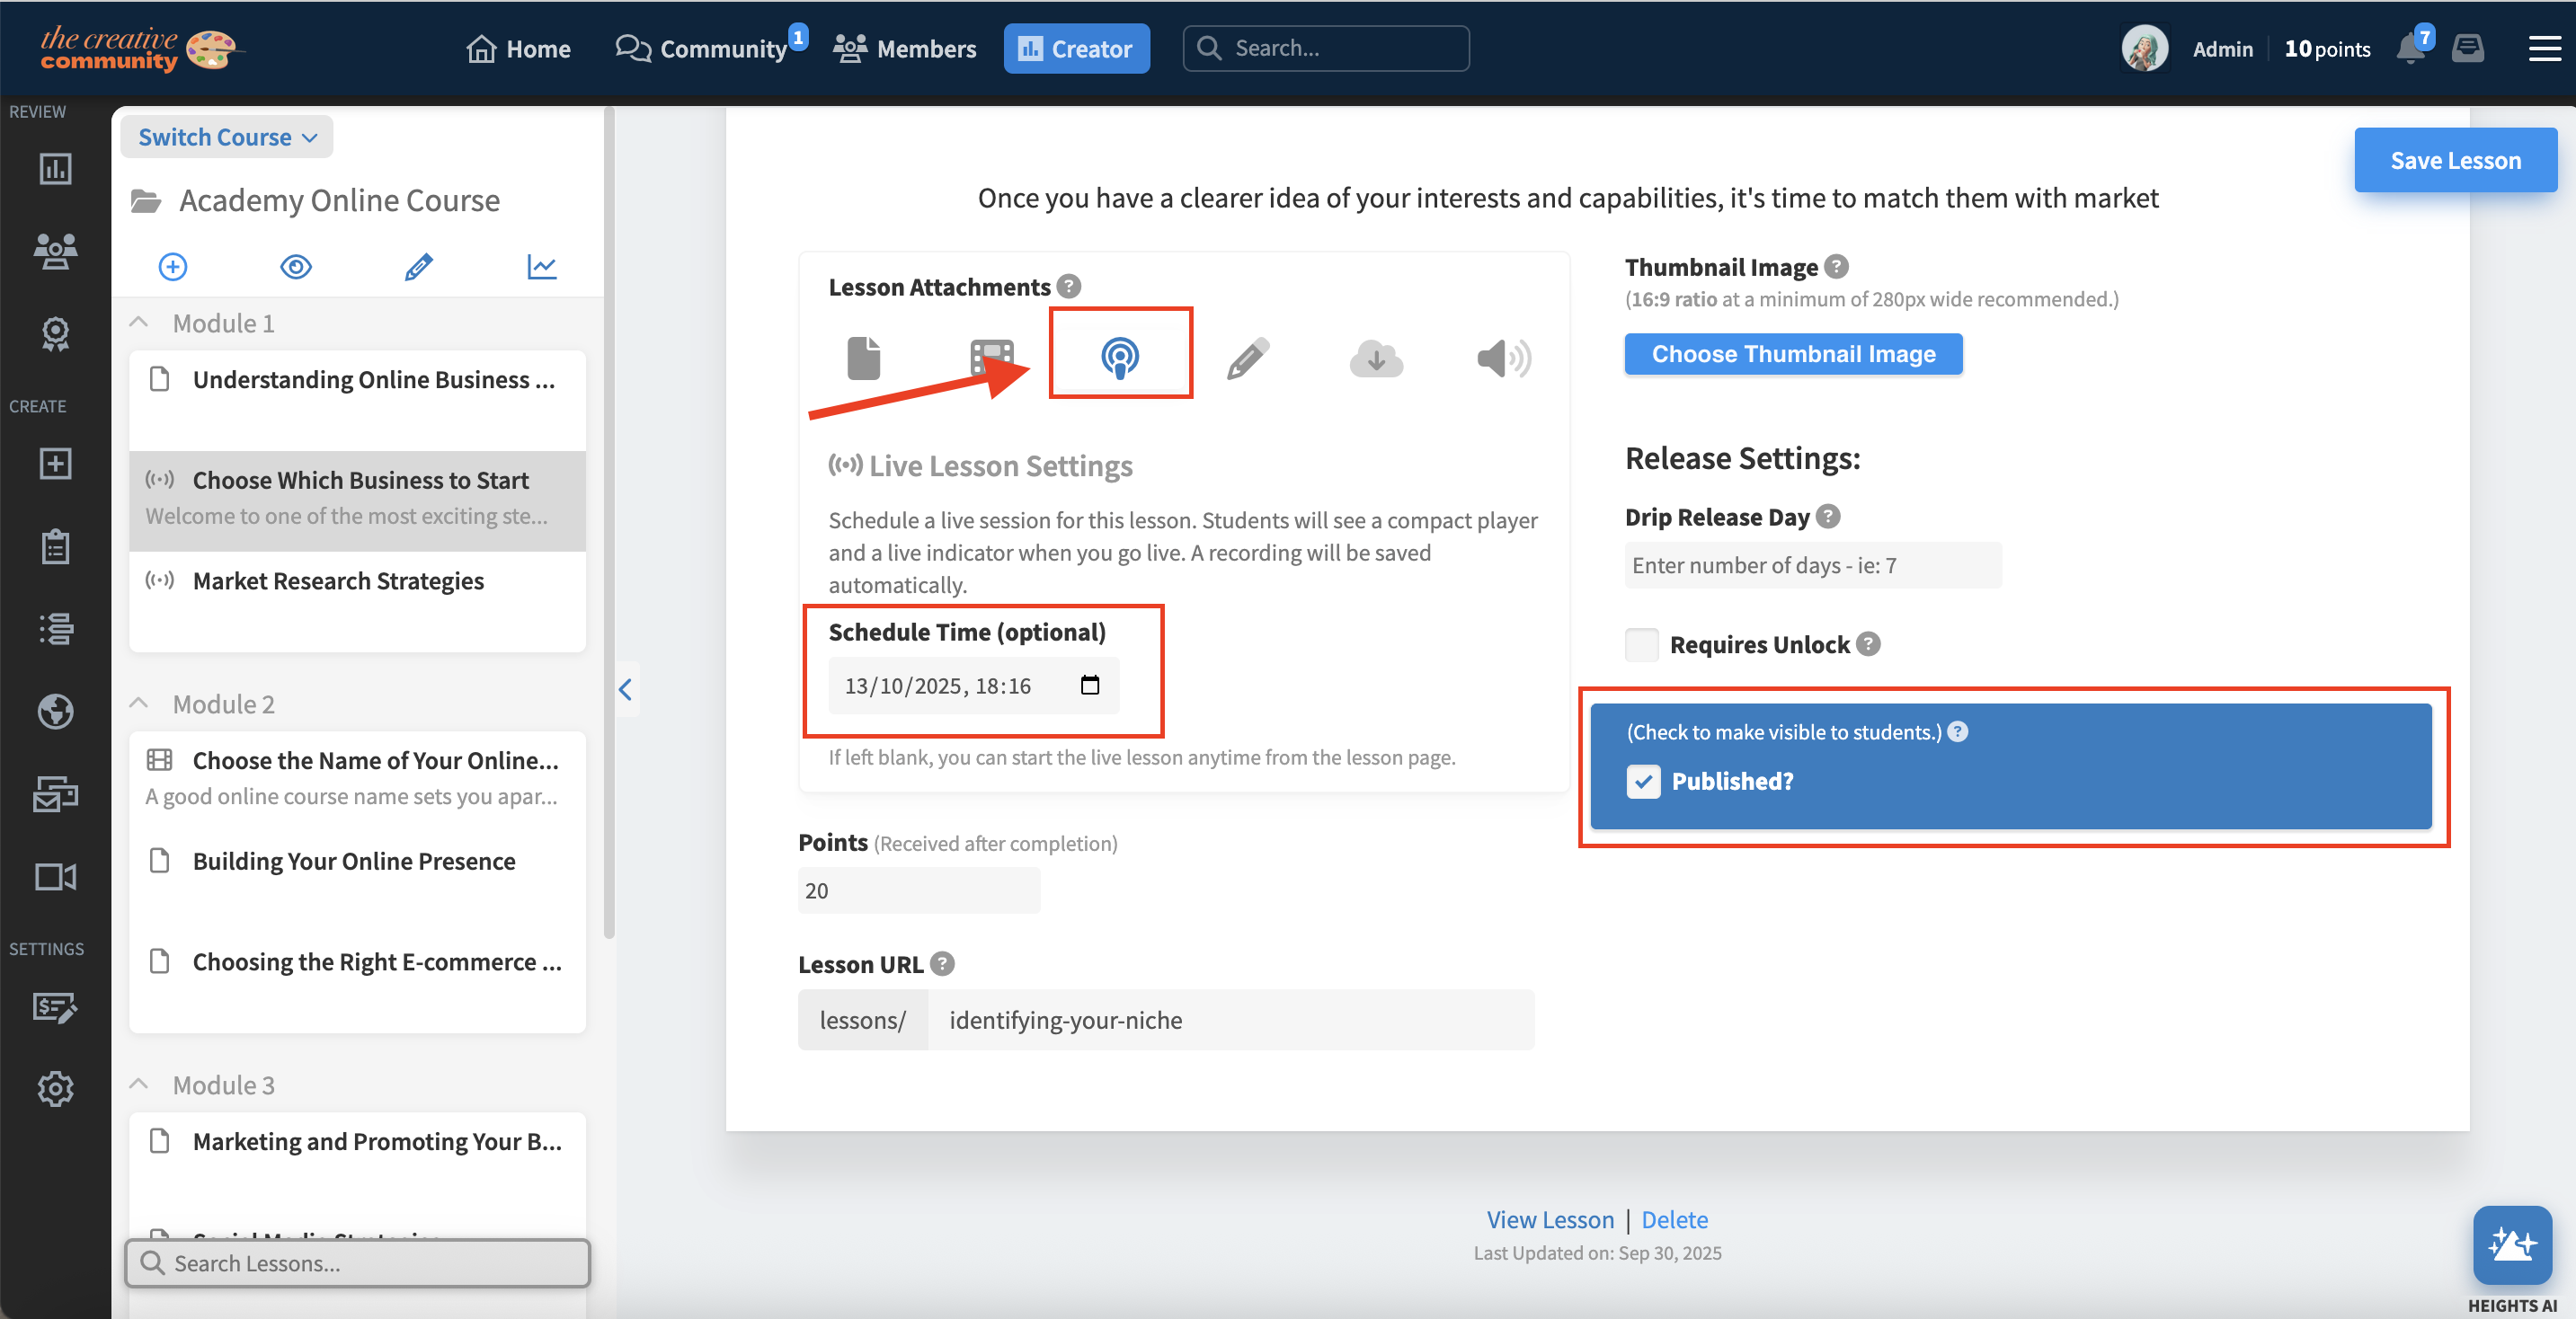
Task: Click the pencil edit attachment icon
Action: click(x=1247, y=358)
